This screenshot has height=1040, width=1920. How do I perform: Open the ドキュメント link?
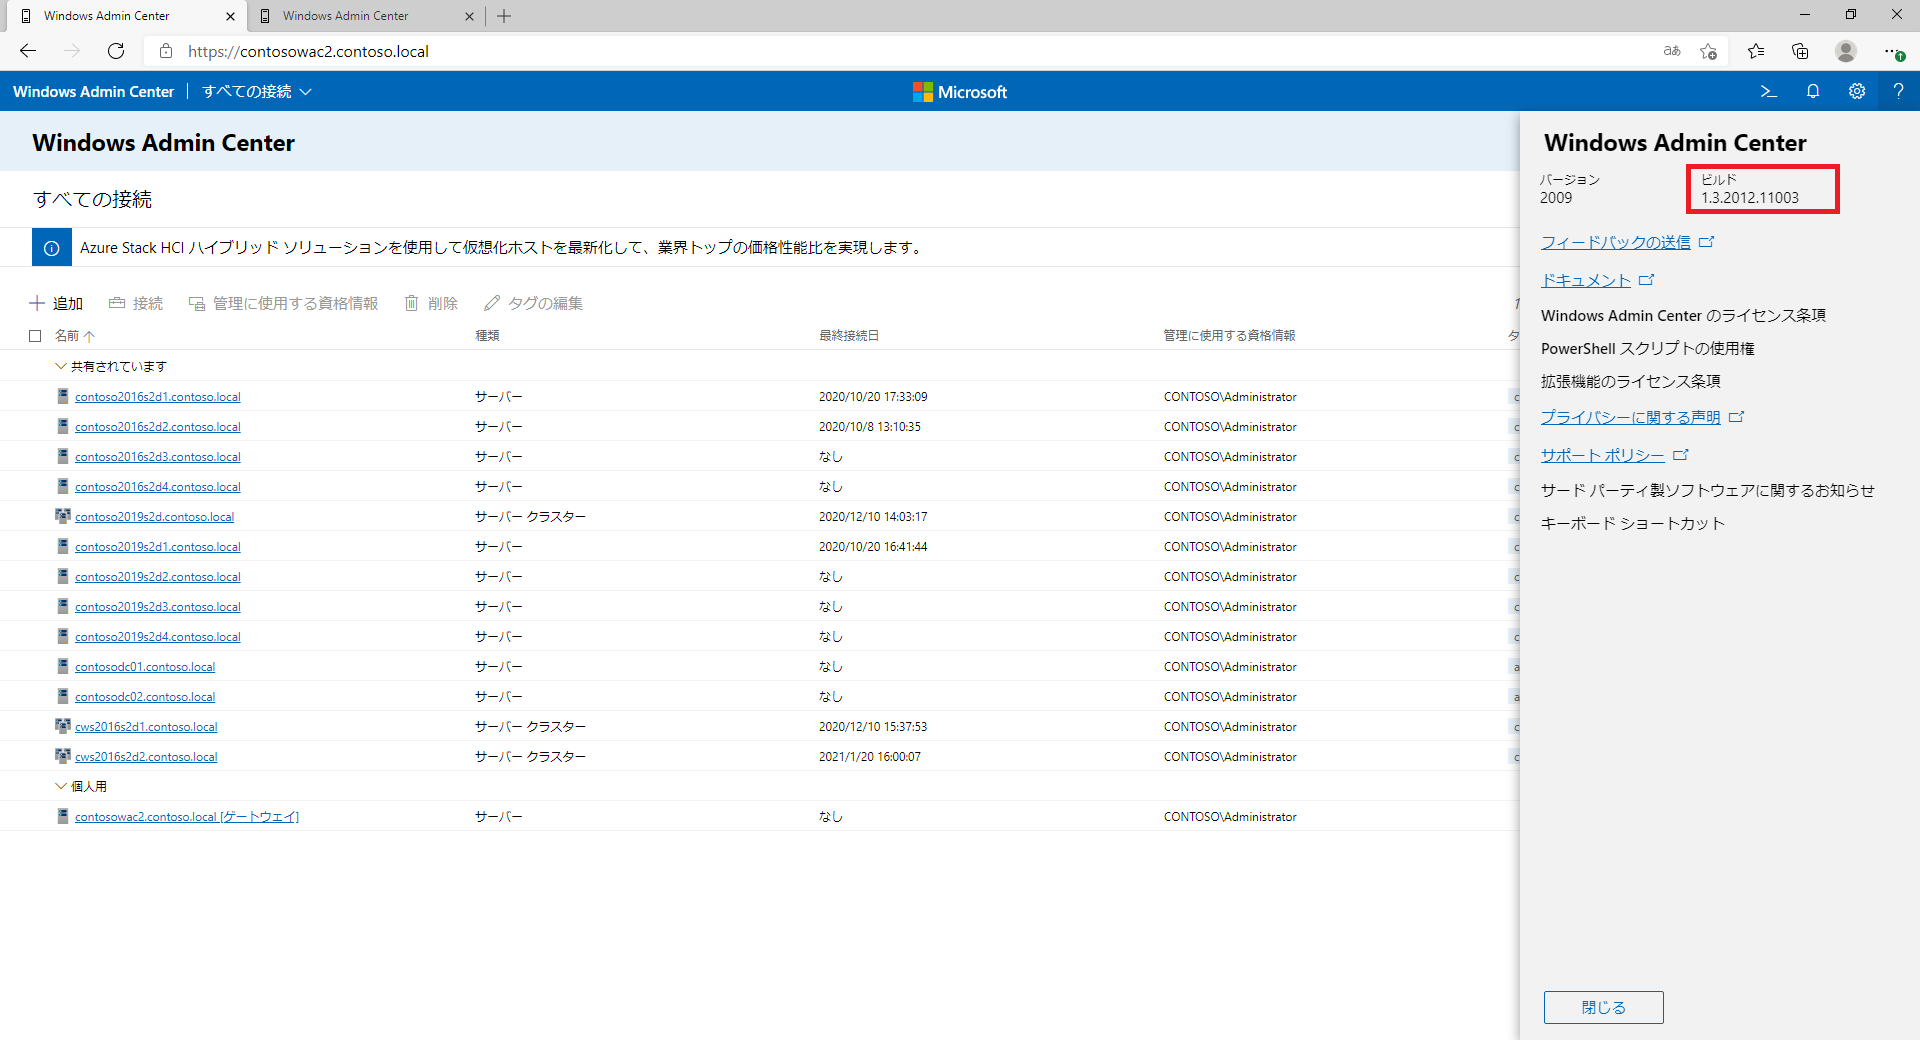click(x=1586, y=280)
